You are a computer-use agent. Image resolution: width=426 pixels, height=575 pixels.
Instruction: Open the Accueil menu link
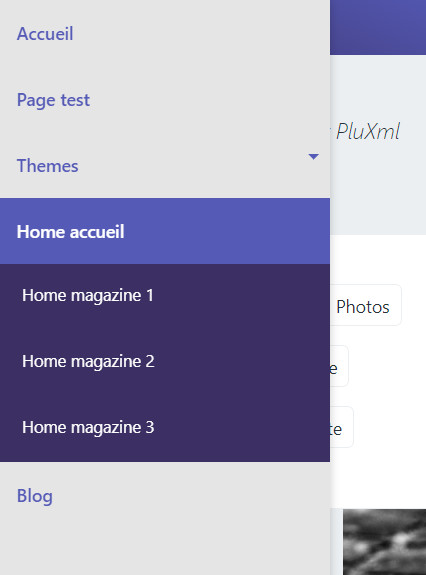pos(45,34)
